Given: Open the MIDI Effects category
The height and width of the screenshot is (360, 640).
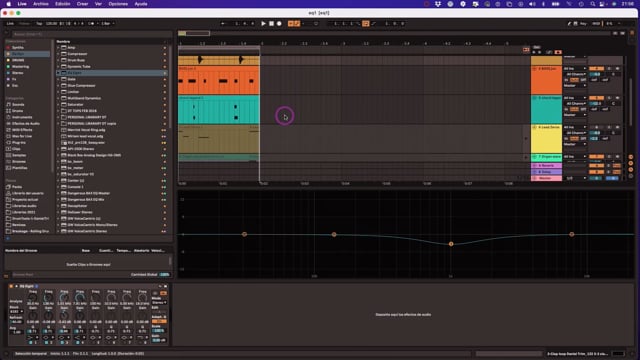Looking at the screenshot, I should click(22, 130).
